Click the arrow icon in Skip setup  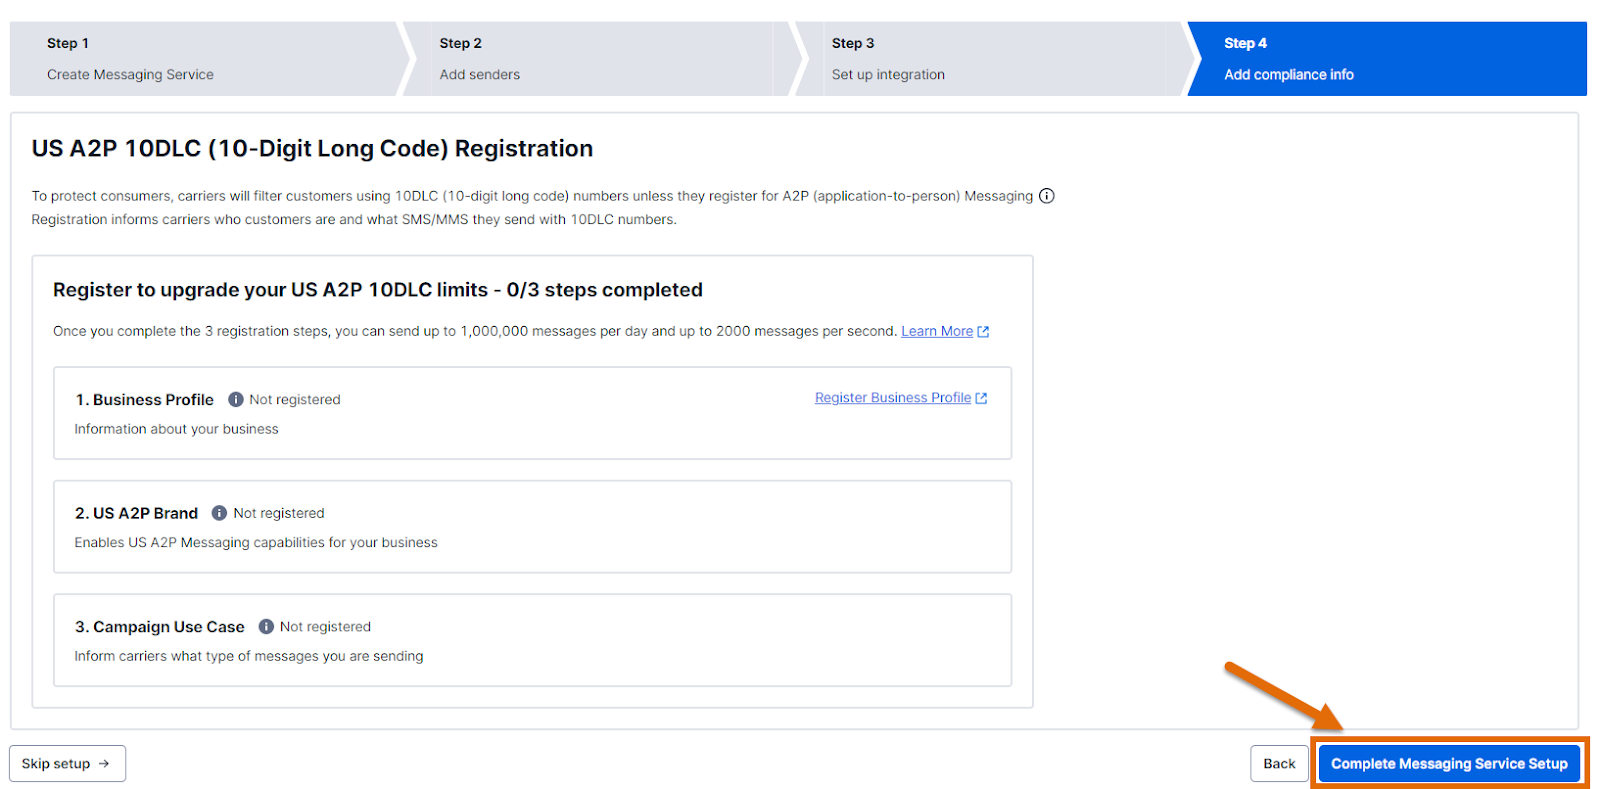[x=104, y=763]
